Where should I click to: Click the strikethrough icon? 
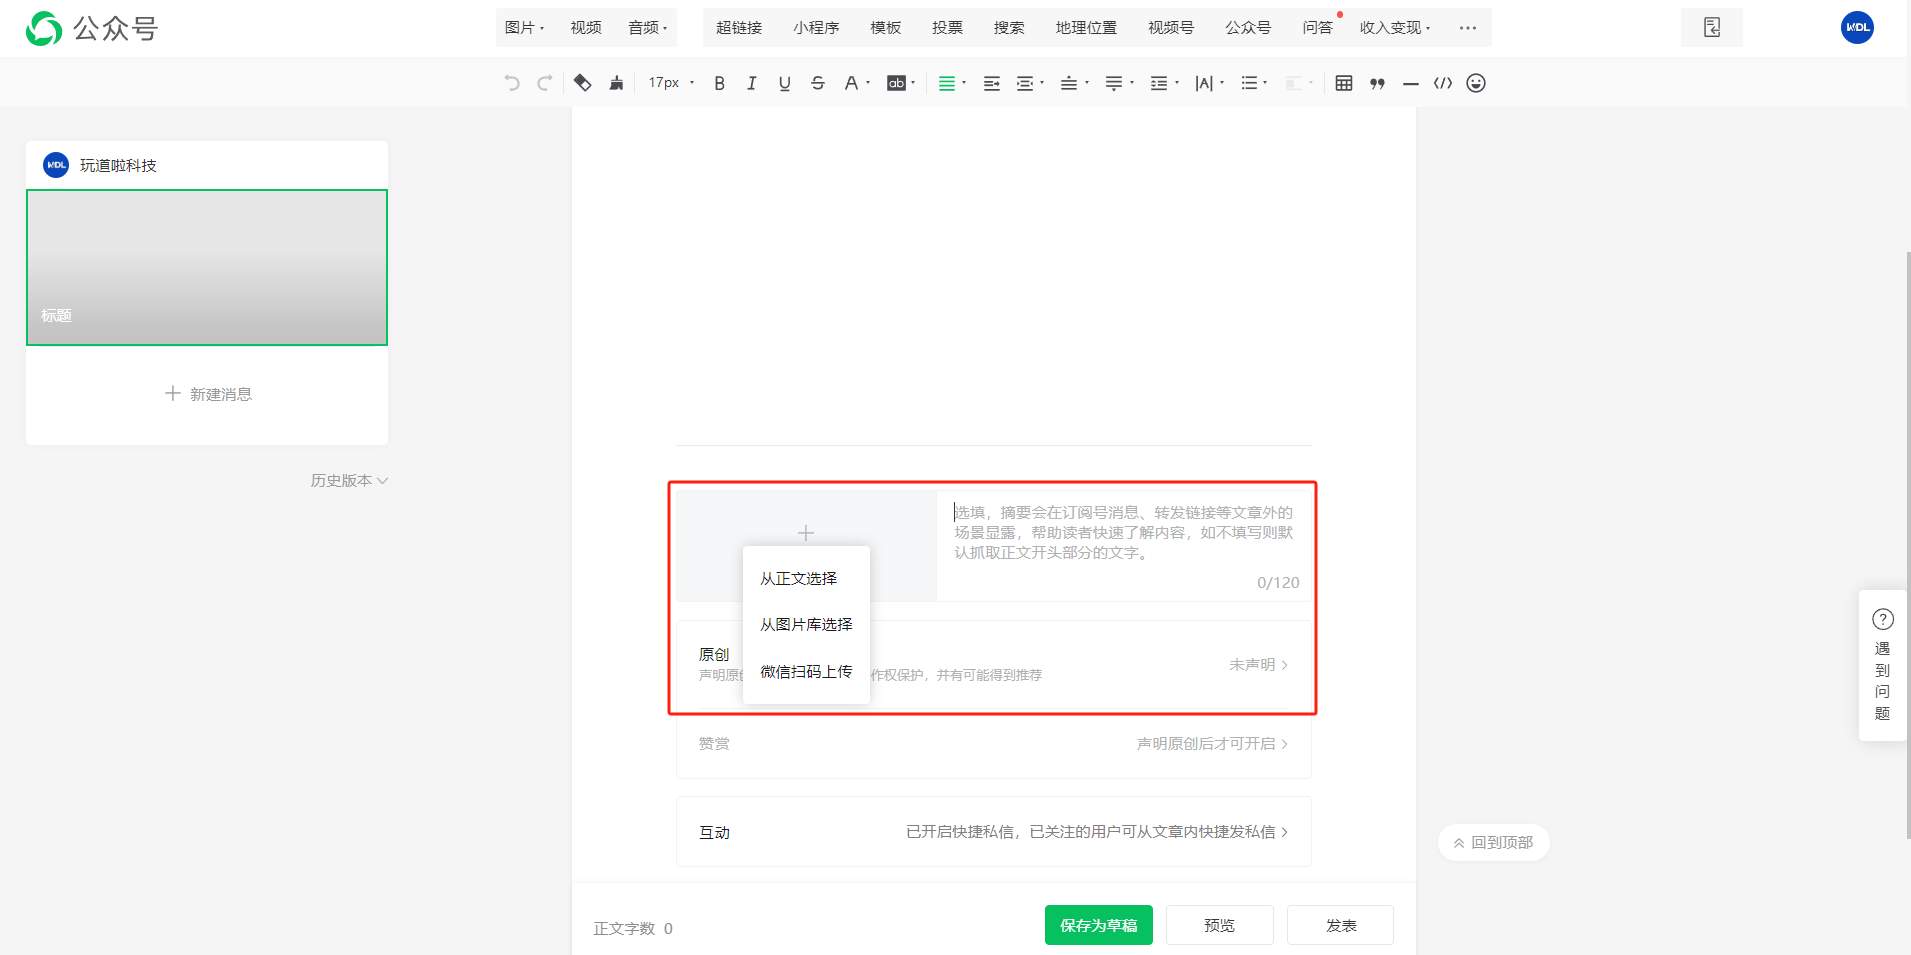click(818, 83)
